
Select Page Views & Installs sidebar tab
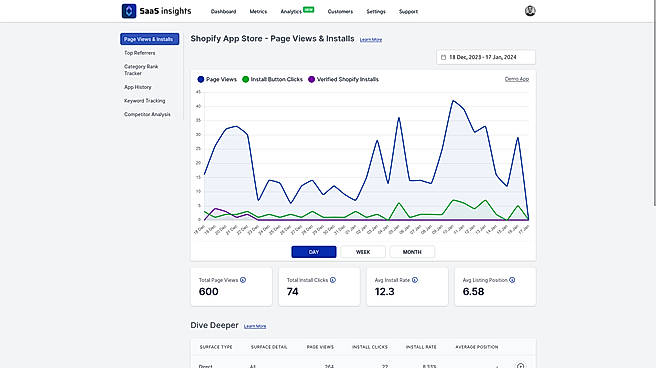pos(149,39)
